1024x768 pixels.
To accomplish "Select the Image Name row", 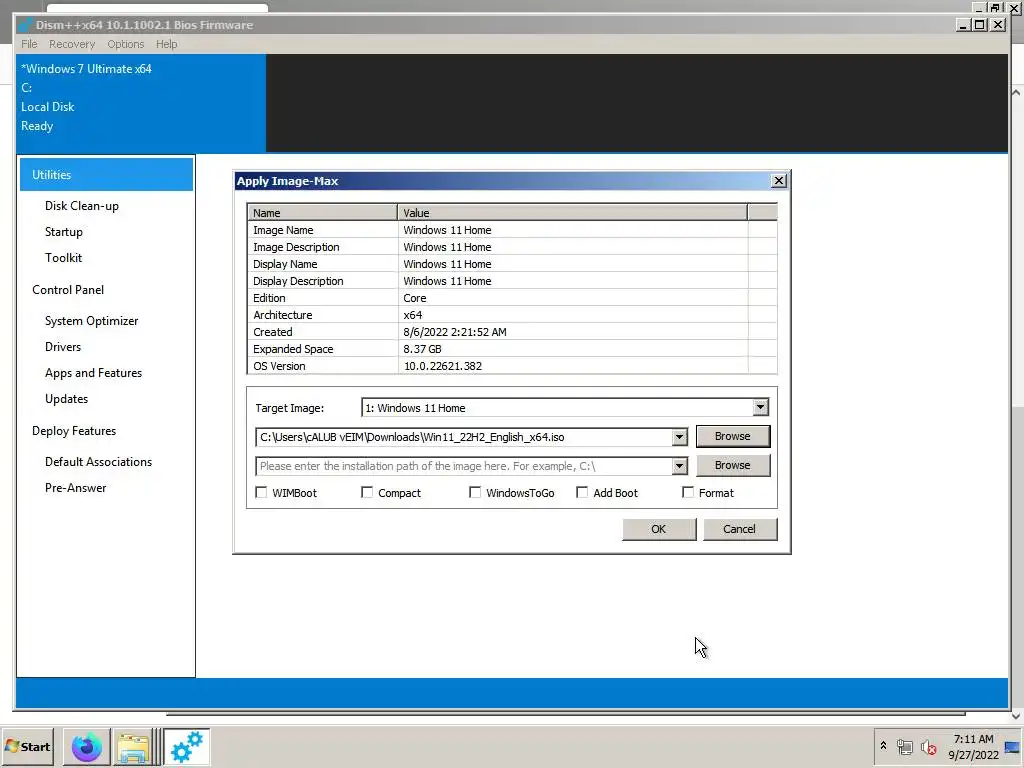I will pyautogui.click(x=512, y=230).
